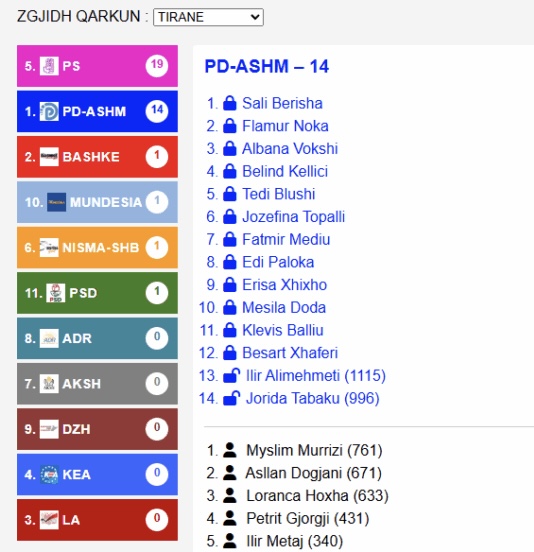This screenshot has width=534, height=552.
Task: Click the open lock beside Ilir Alimehmeti
Action: tap(232, 375)
